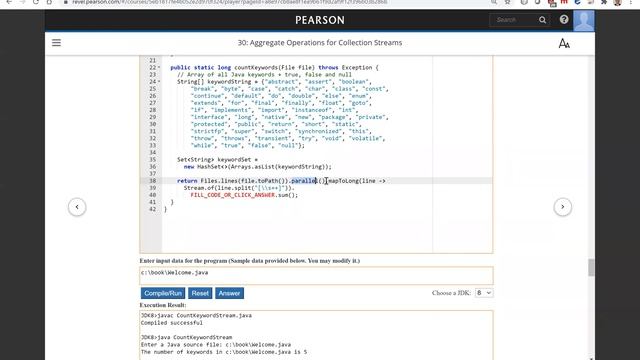Click 'new HashSet<>' on line 36
This screenshot has width=640, height=360.
pos(205,167)
